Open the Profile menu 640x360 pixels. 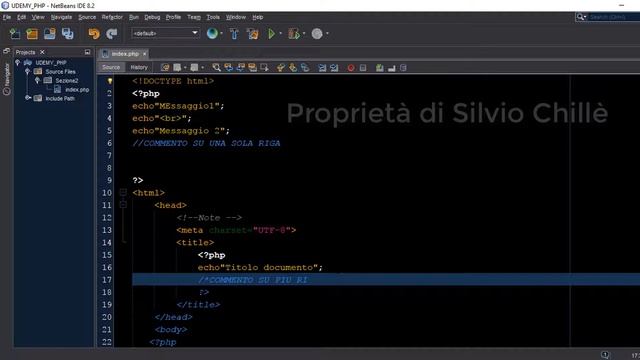tap(173, 17)
